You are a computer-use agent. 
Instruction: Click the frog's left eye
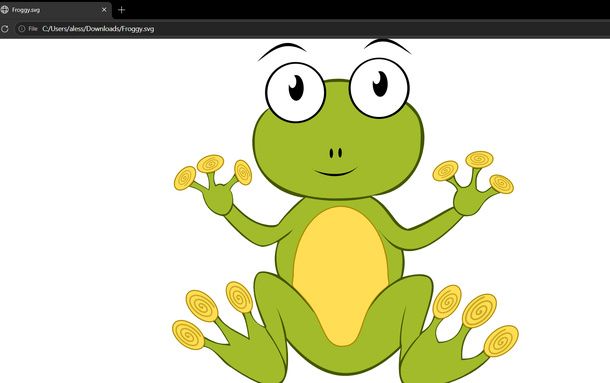click(295, 92)
